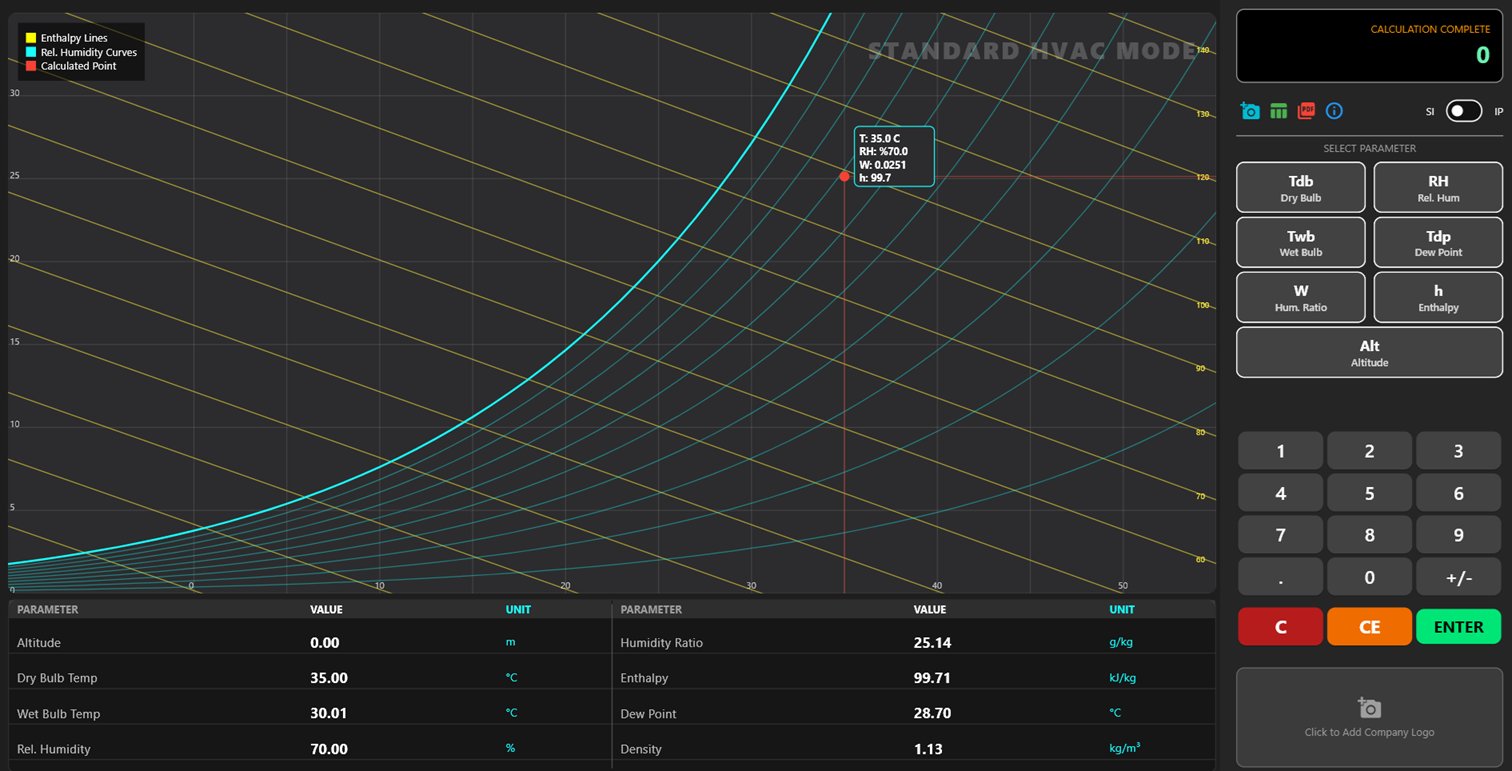Click the red calculated point on chart
Viewport: 1512px width, 771px height.
point(844,176)
